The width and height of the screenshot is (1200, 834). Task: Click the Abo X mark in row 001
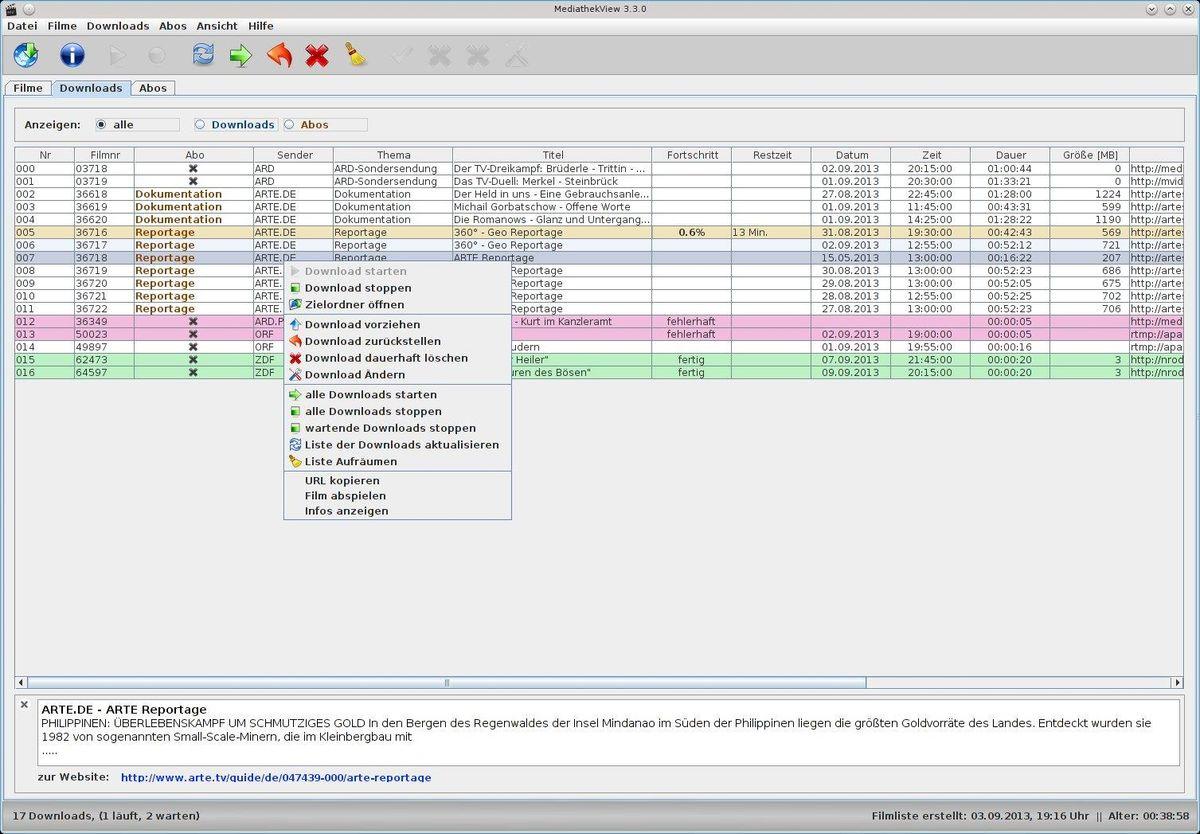point(193,182)
